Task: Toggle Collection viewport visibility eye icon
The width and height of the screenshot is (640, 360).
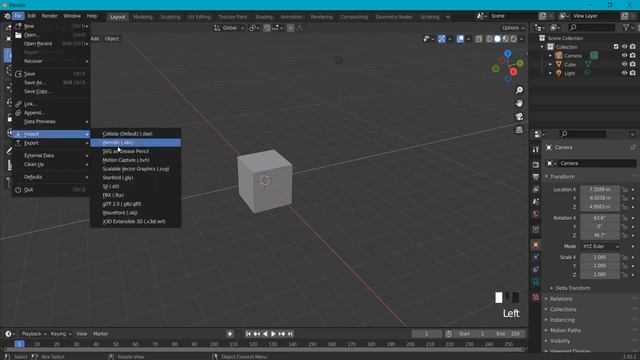Action: tap(624, 47)
